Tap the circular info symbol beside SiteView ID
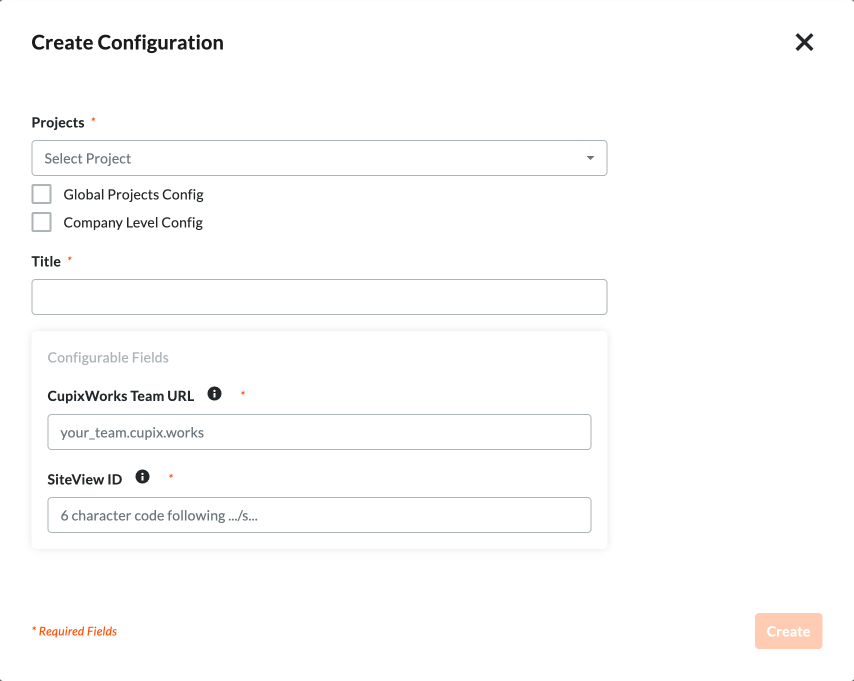The image size is (854, 681). click(142, 477)
